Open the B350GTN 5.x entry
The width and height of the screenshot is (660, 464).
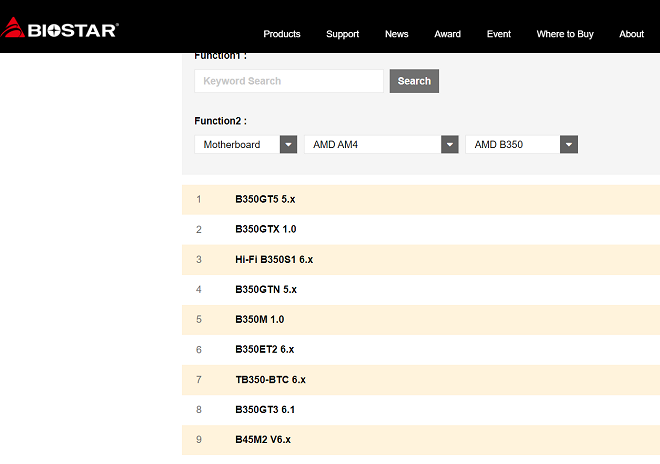(266, 289)
